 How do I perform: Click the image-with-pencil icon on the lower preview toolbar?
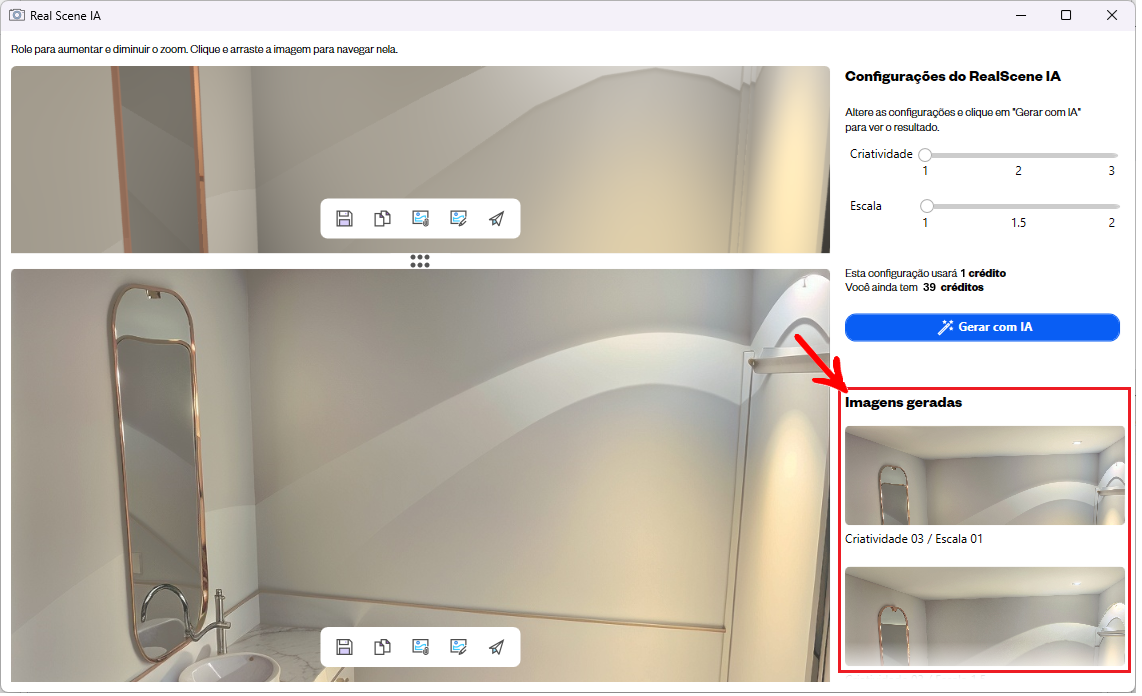pos(458,647)
